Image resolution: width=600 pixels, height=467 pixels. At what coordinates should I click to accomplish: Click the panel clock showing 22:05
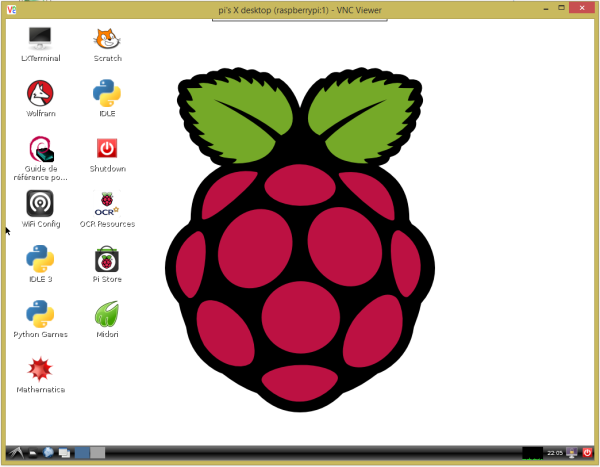[554, 453]
